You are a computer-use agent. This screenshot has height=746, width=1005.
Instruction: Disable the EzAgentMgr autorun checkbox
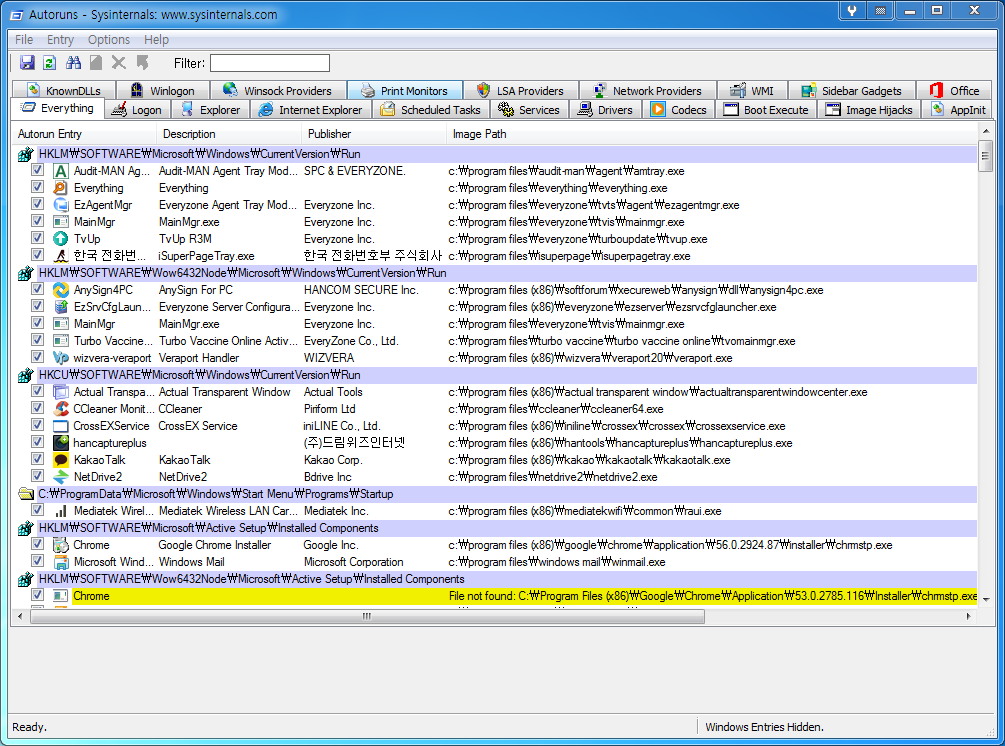[x=37, y=204]
